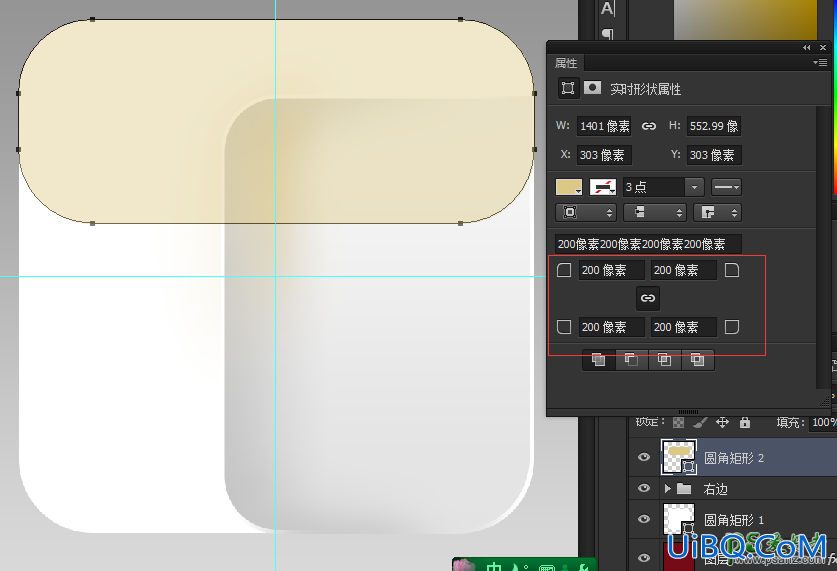Click the top-right corner radius icon

[732, 270]
